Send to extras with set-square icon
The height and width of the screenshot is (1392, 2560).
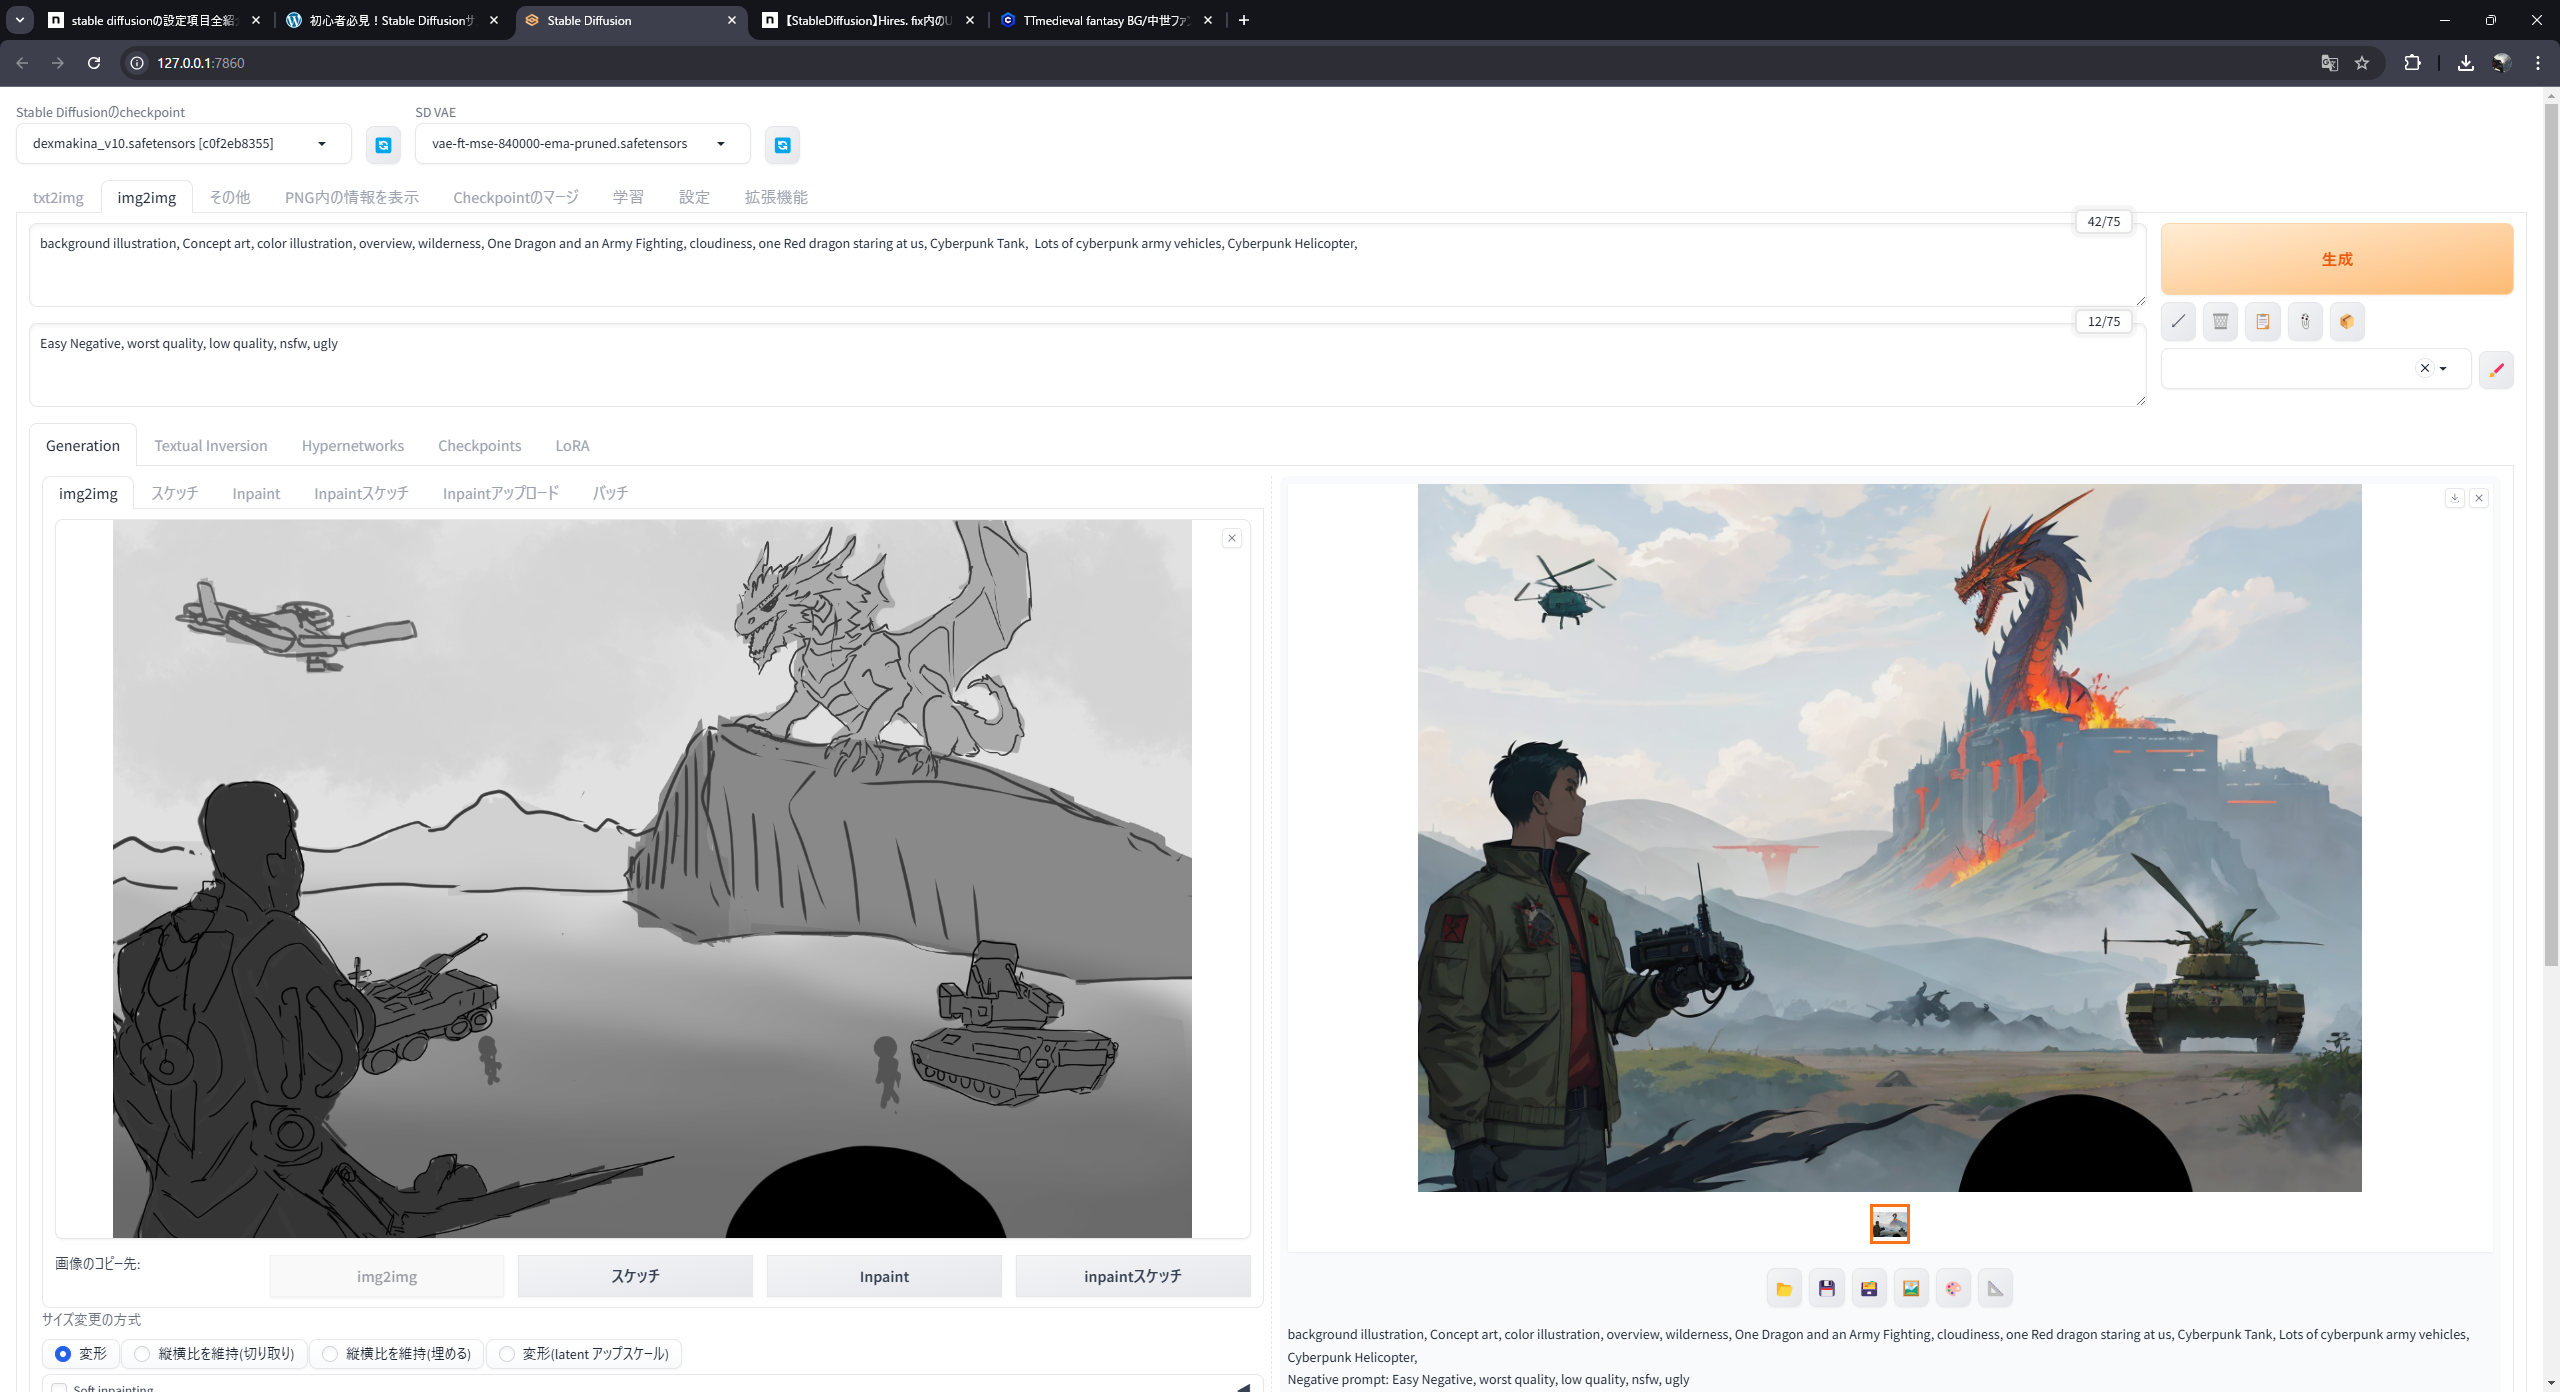[1995, 1288]
